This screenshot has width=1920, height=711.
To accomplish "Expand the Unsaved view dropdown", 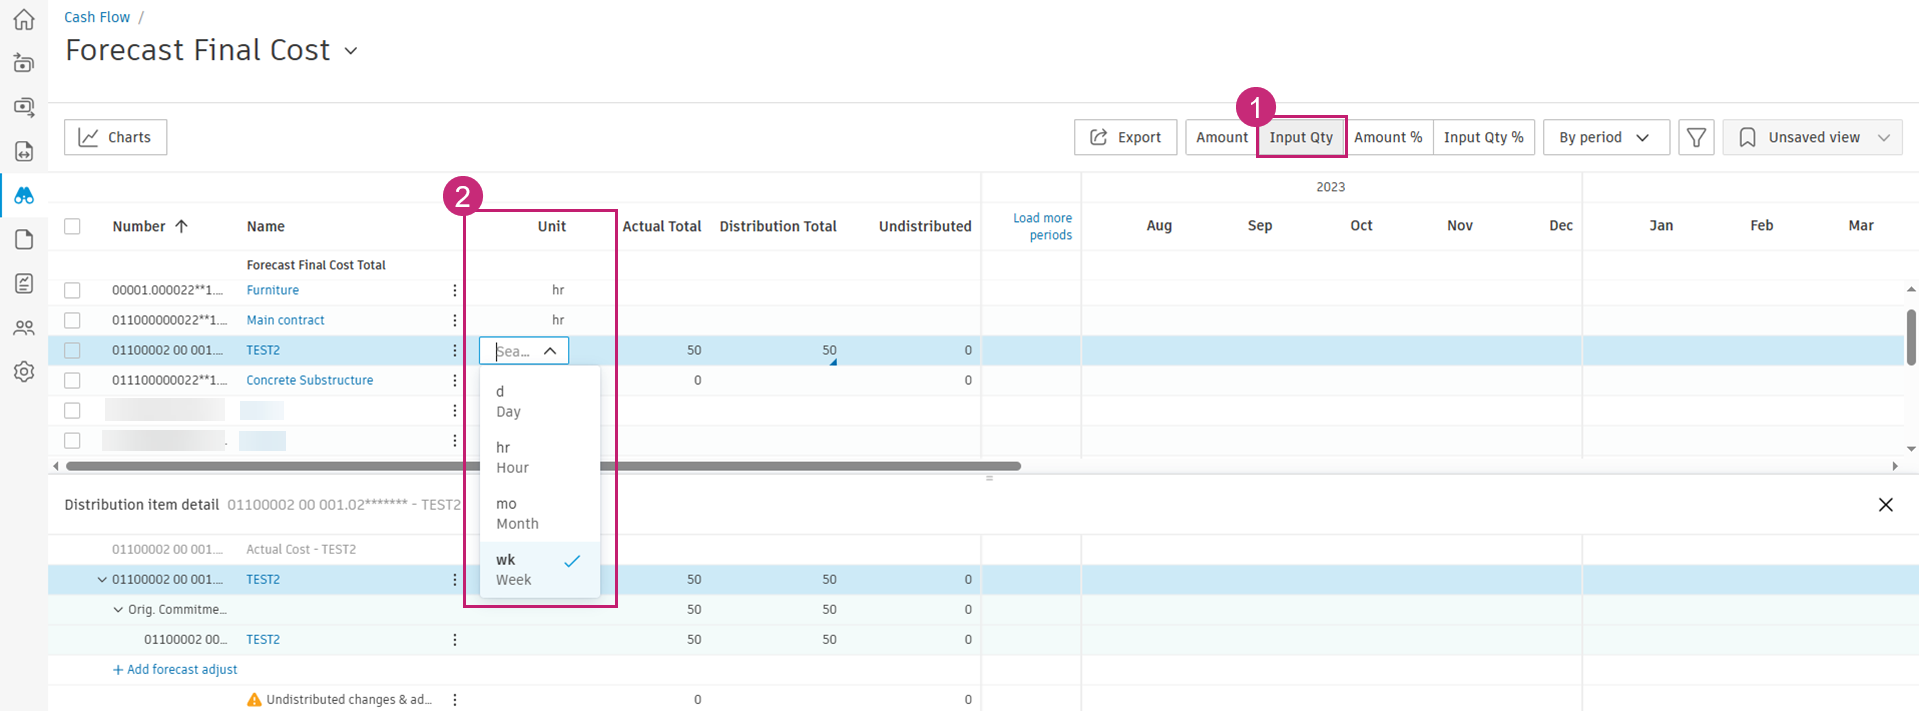I will point(1812,137).
